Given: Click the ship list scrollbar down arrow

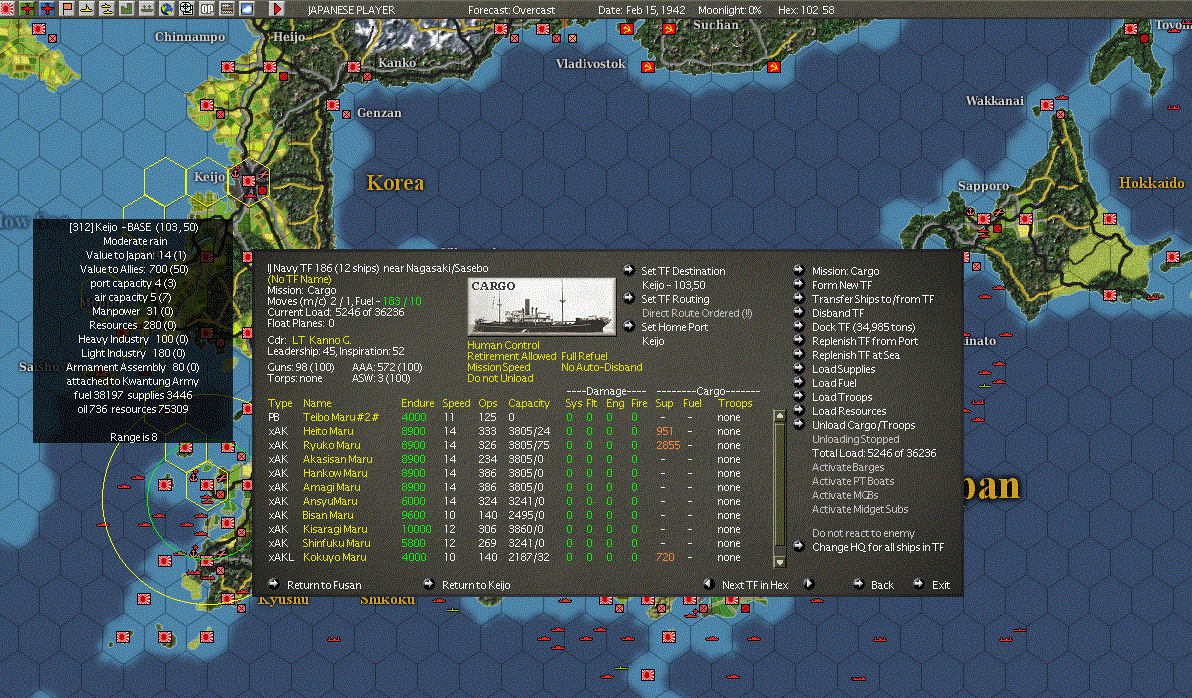Looking at the screenshot, I should coord(779,562).
